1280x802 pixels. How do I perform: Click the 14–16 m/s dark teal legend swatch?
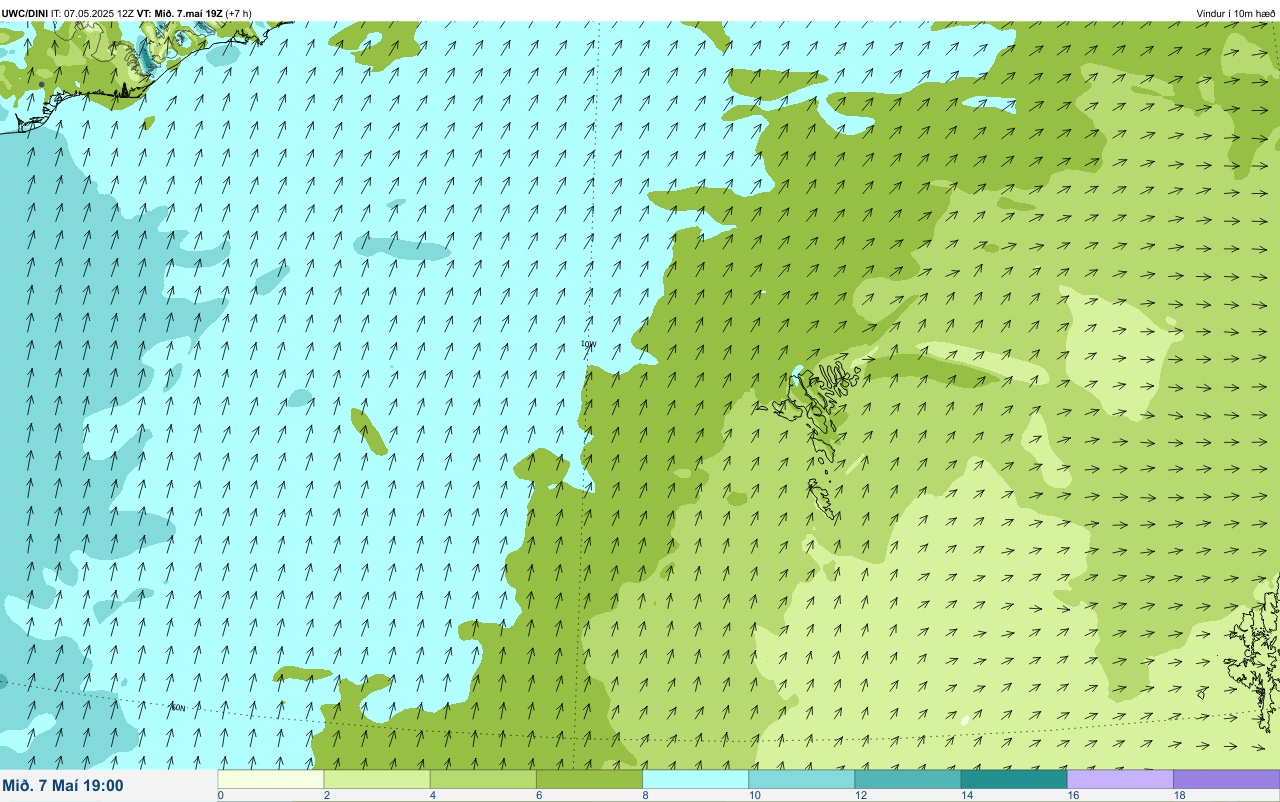[x=1014, y=779]
